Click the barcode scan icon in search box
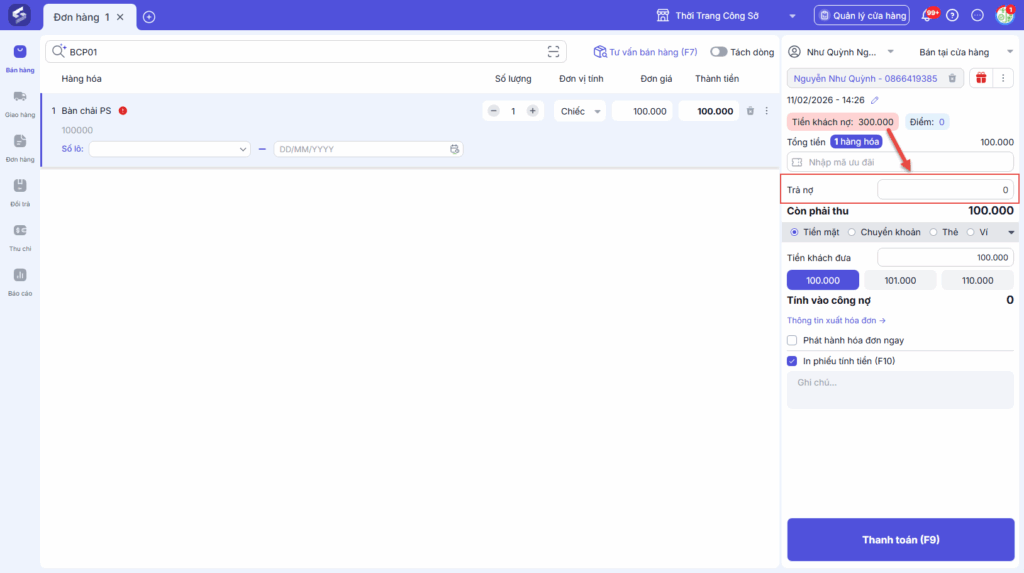 tap(553, 52)
